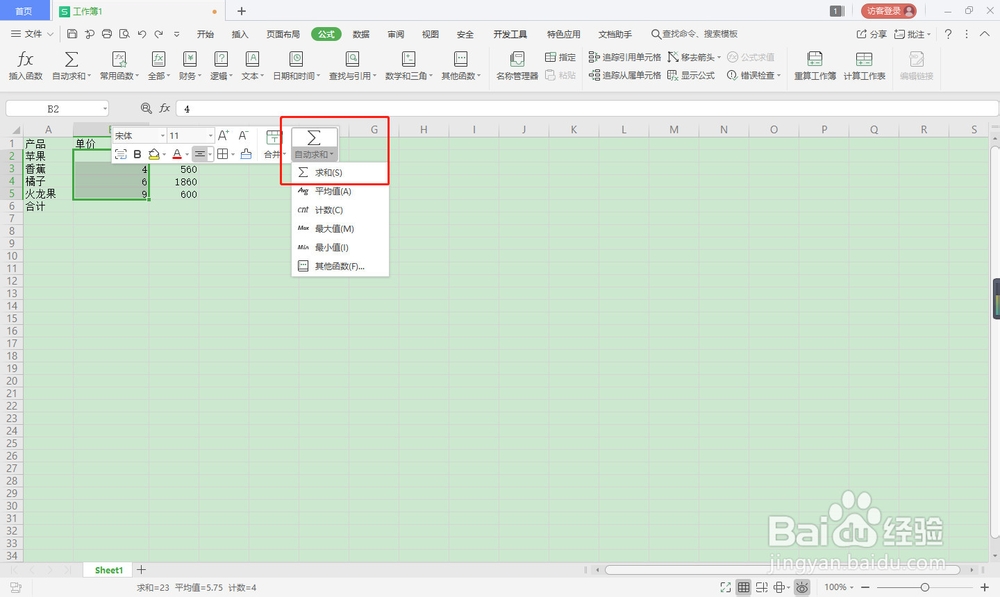The width and height of the screenshot is (1000, 597).
Task: Select 最小值(I) from the AutoSum menu
Action: (x=340, y=247)
